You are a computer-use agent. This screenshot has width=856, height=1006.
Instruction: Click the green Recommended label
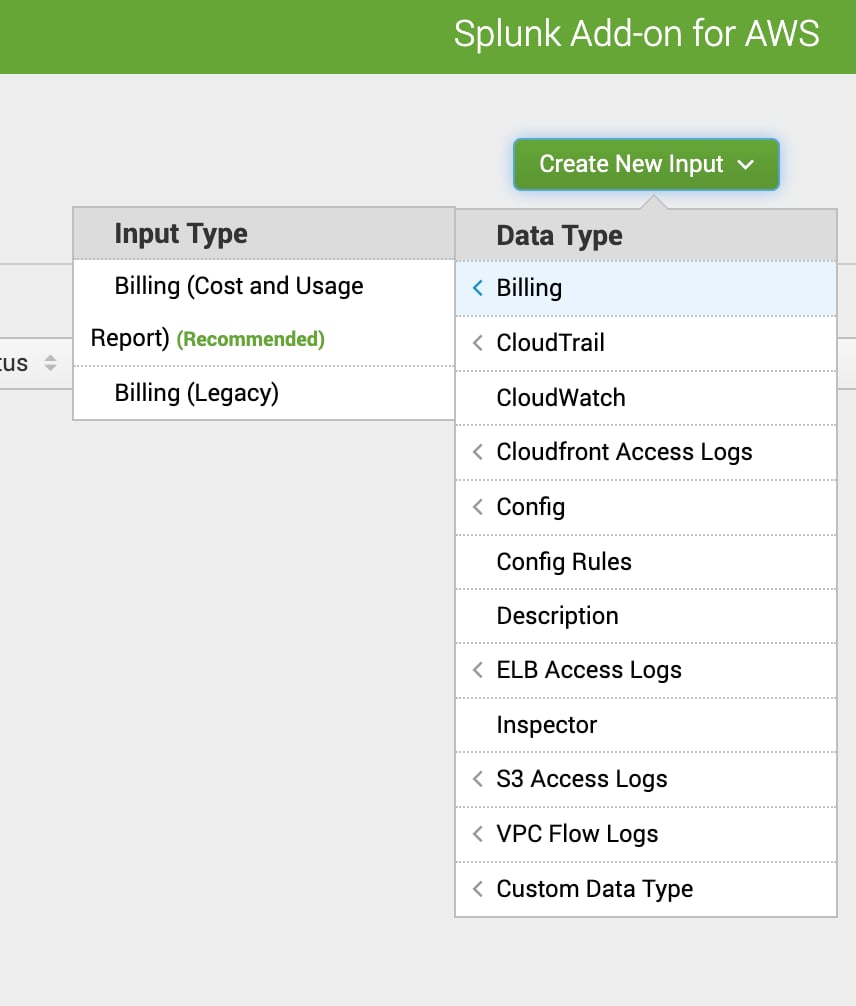pyautogui.click(x=250, y=339)
